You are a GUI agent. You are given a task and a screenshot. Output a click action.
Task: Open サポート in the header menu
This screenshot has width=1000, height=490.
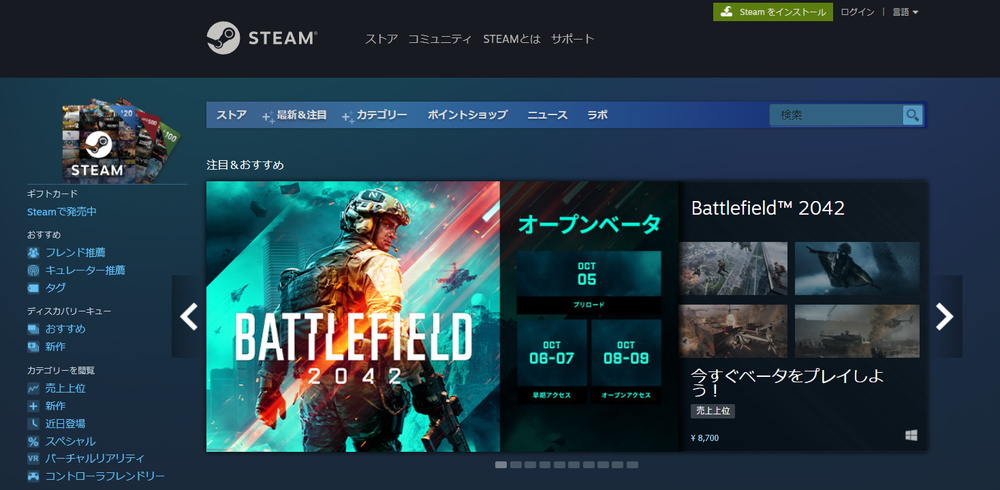pyautogui.click(x=573, y=39)
